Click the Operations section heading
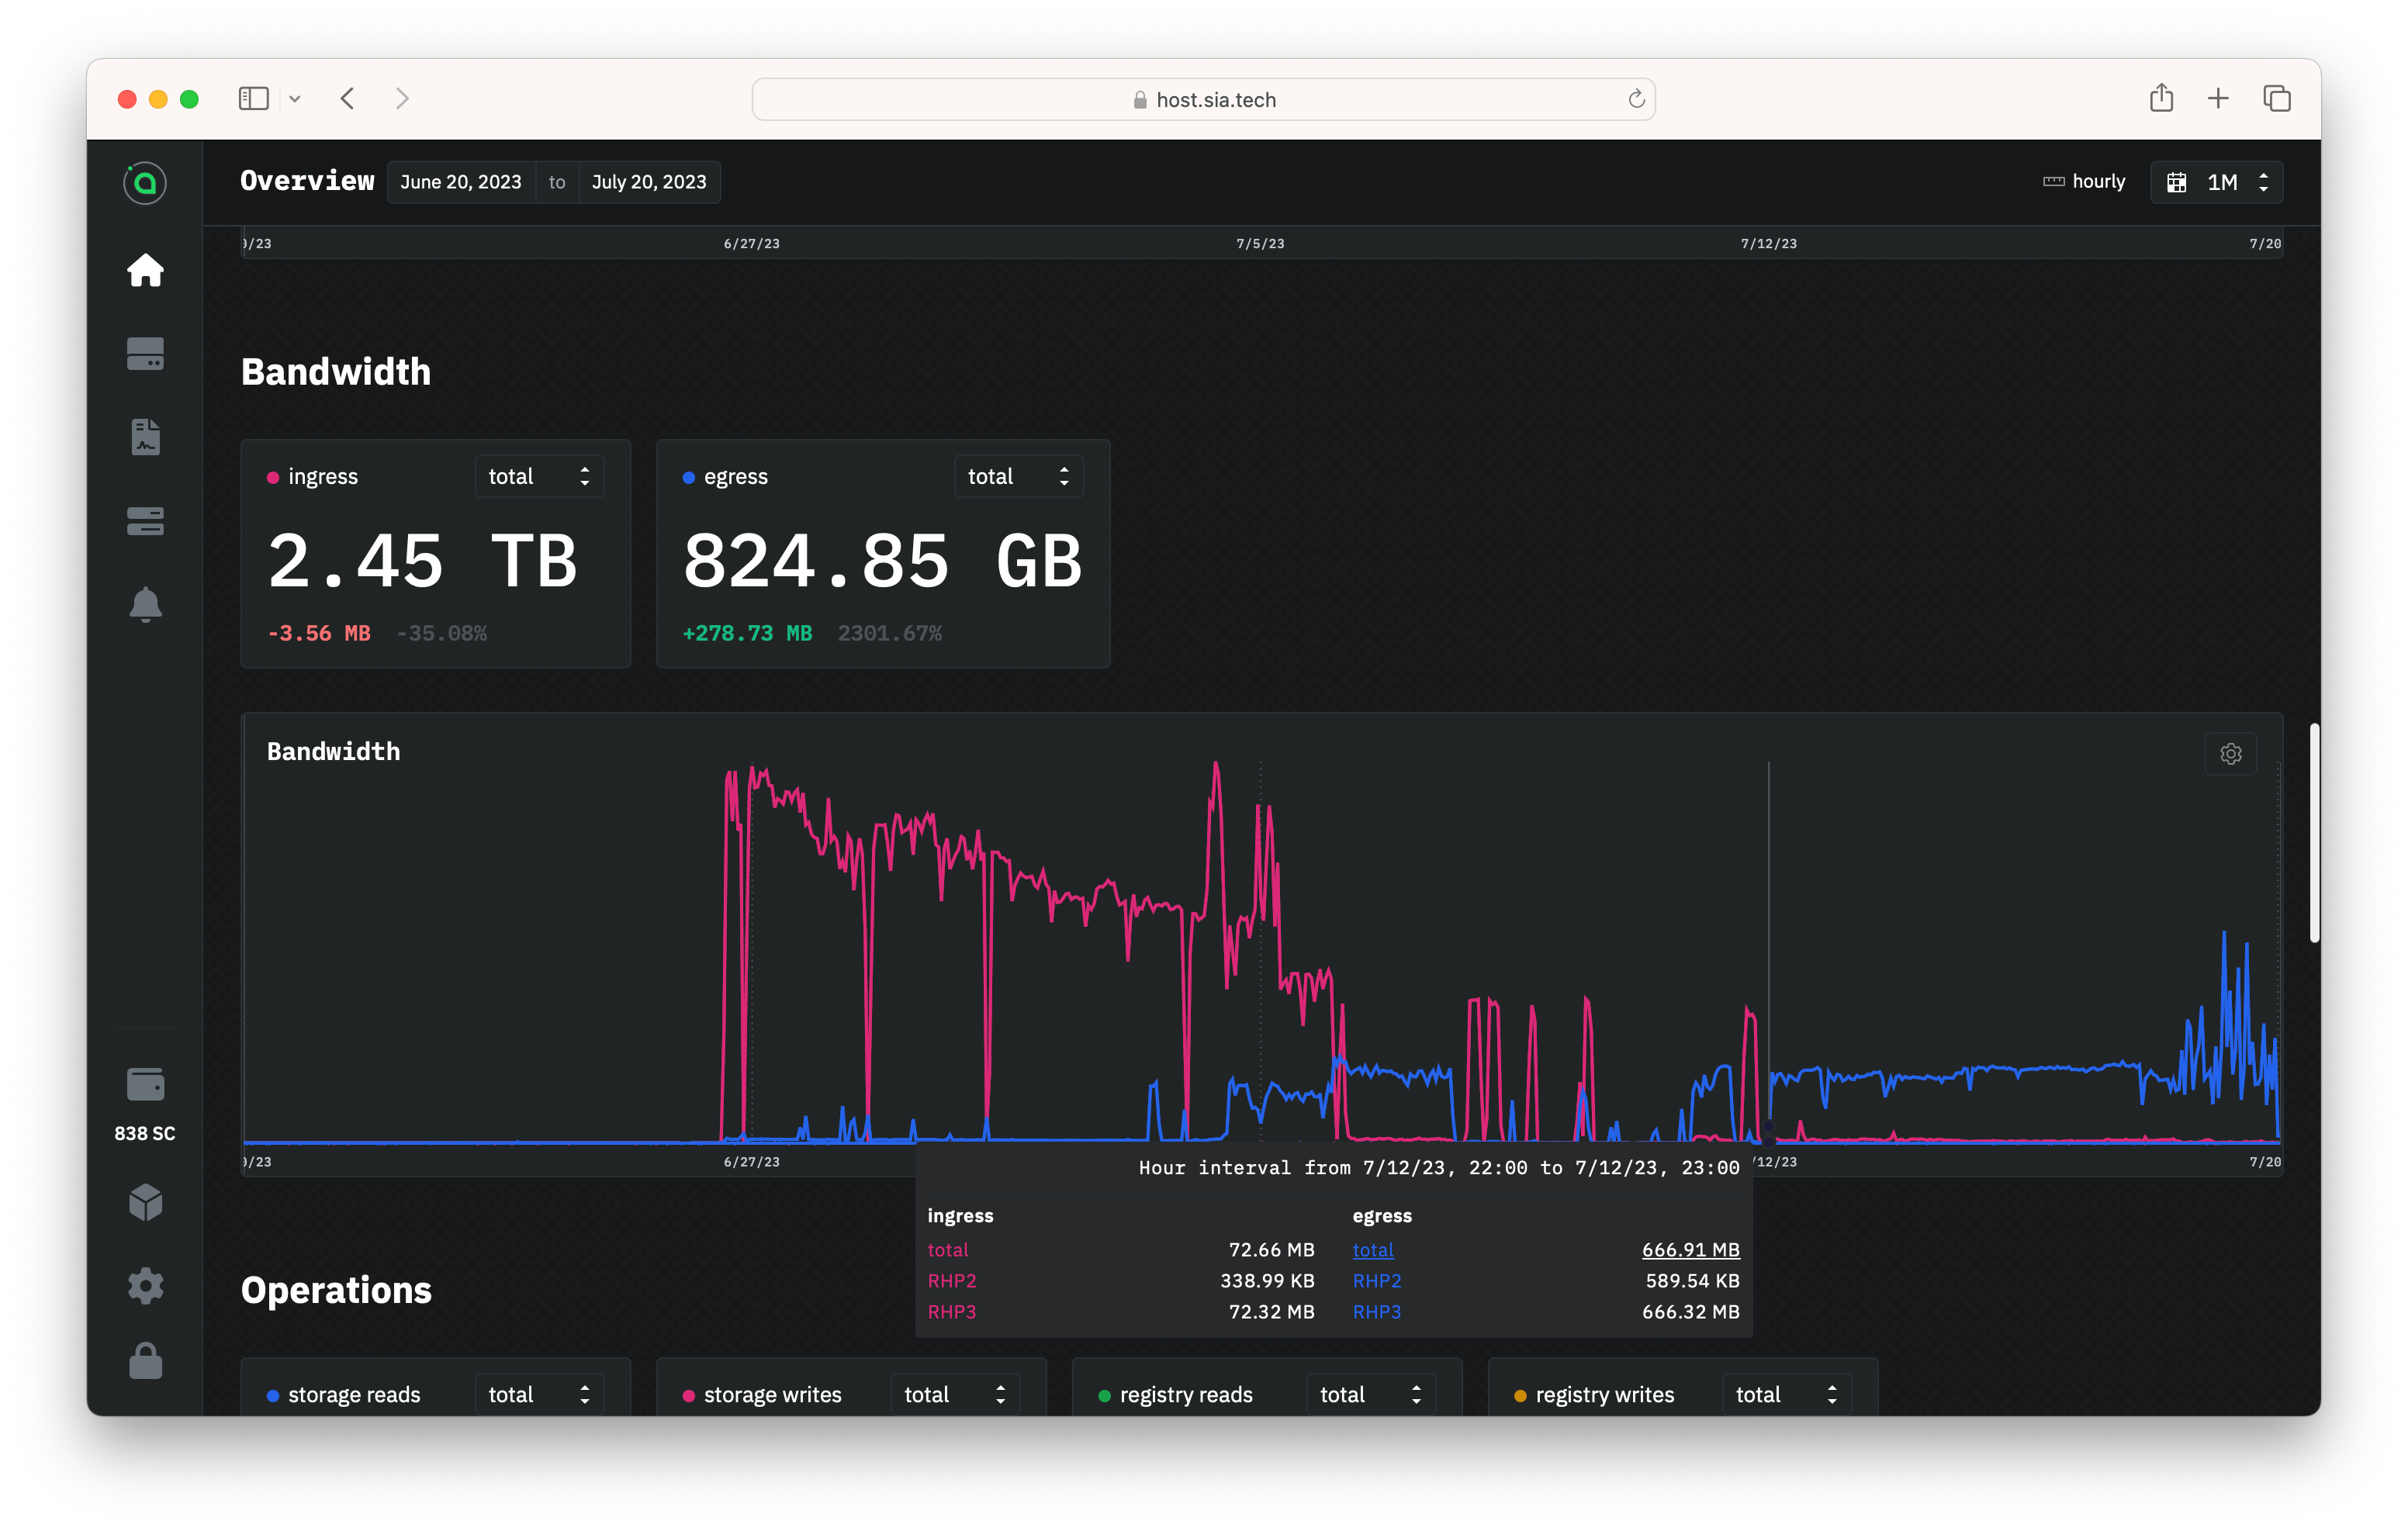2408x1531 pixels. [x=336, y=1291]
